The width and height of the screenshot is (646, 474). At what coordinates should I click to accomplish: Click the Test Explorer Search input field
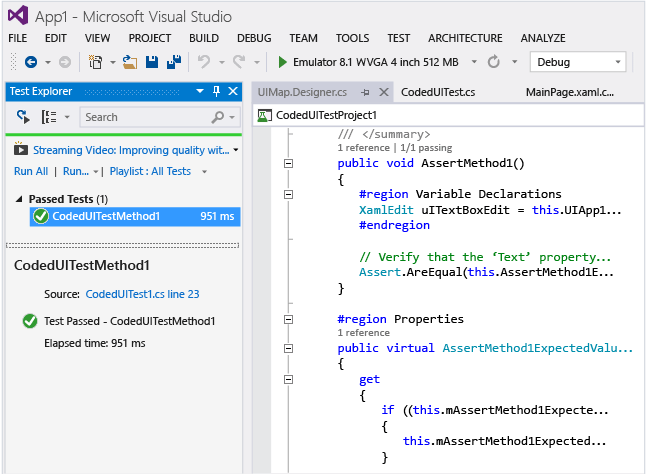(x=159, y=117)
